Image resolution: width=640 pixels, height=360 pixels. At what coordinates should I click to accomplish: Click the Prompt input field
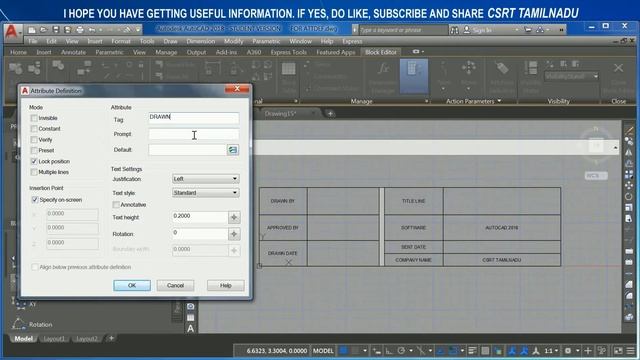click(193, 134)
